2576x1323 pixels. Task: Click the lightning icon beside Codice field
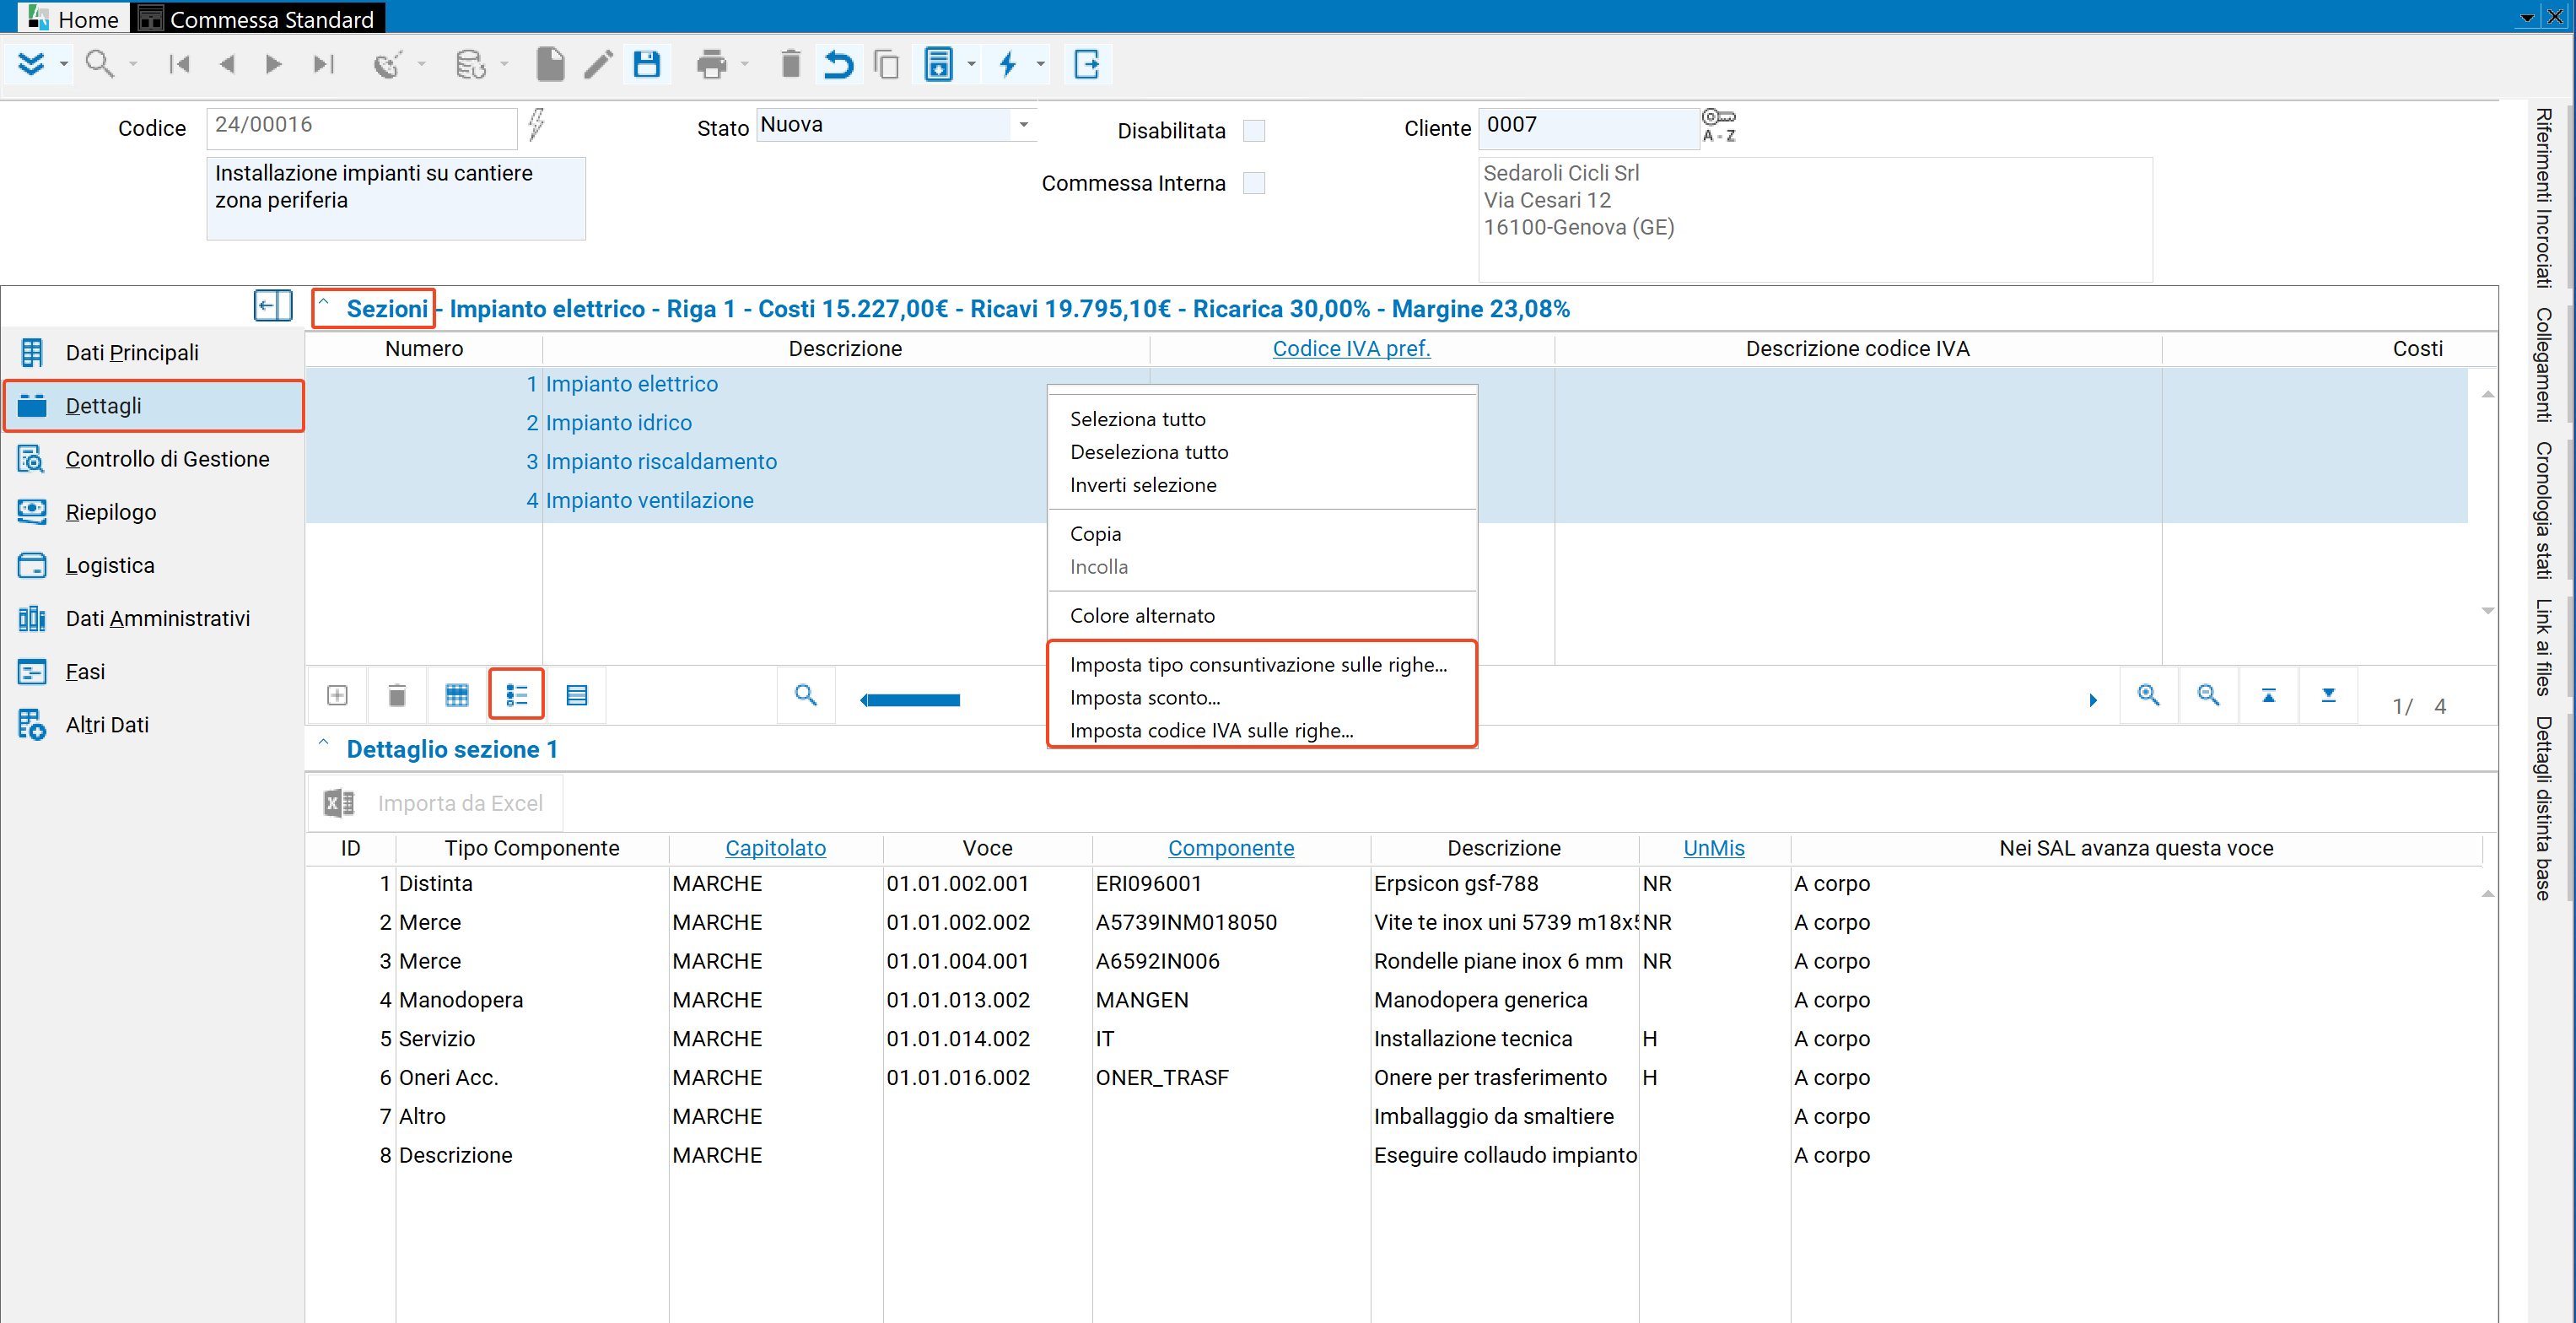pyautogui.click(x=537, y=124)
